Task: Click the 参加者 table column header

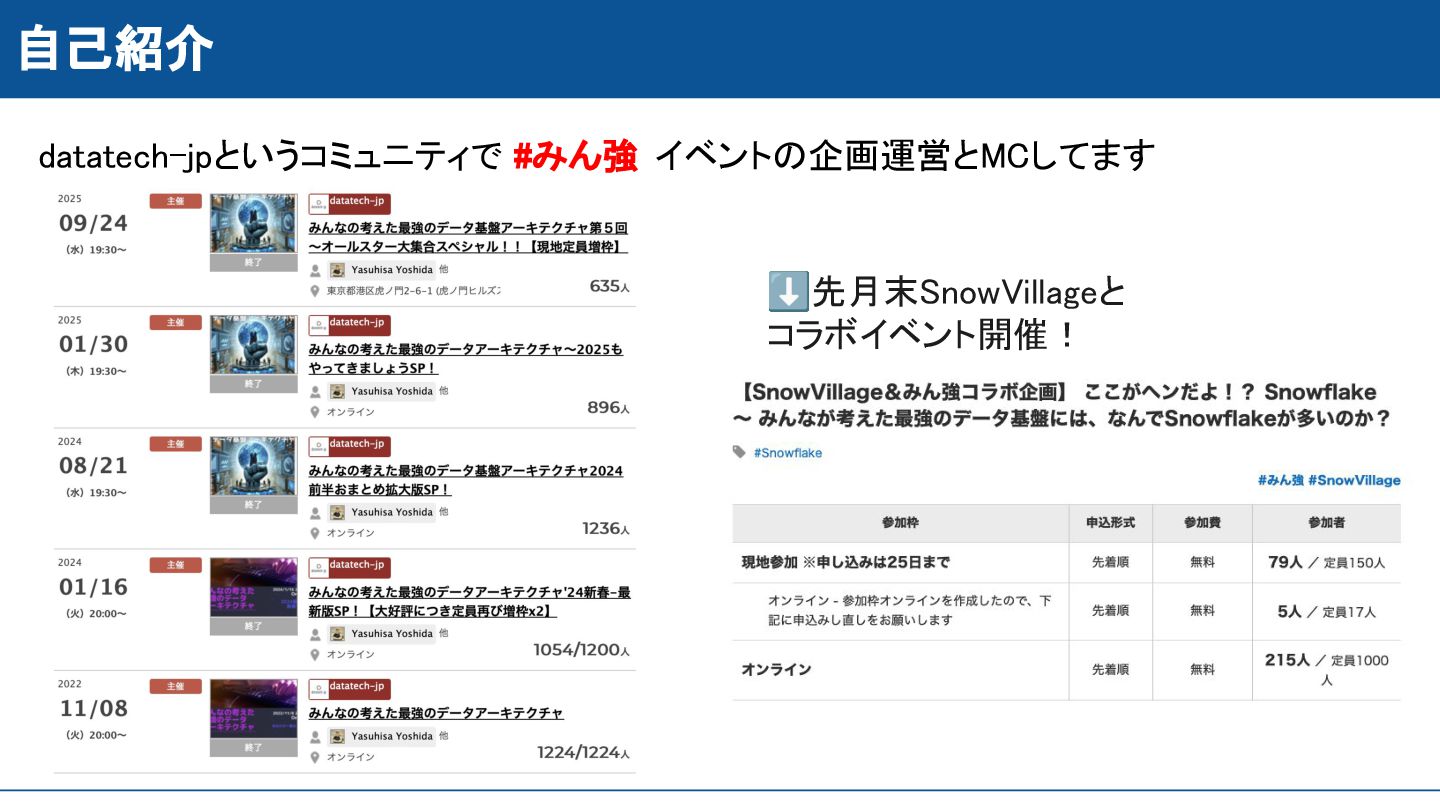Action: 1326,523
